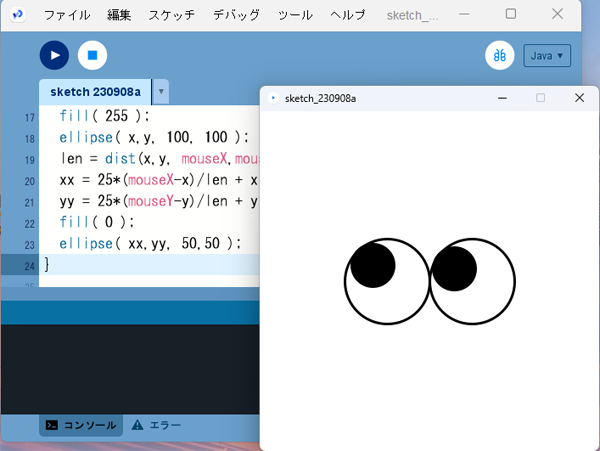The image size is (600, 451).
Task: Click the sketch window's small app icon
Action: [274, 98]
